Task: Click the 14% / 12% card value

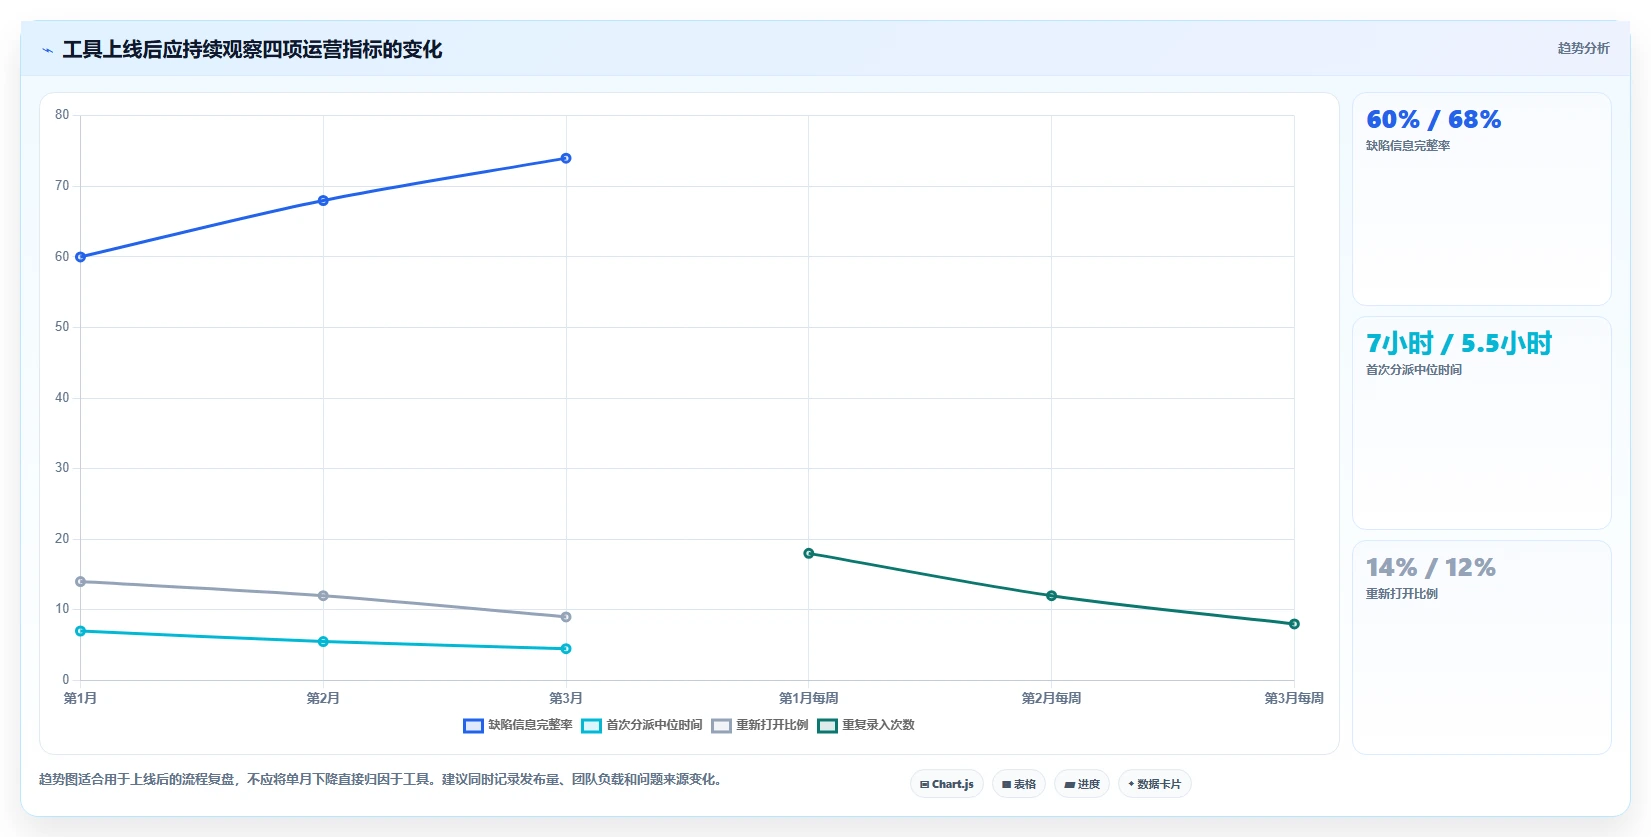Action: [x=1431, y=568]
